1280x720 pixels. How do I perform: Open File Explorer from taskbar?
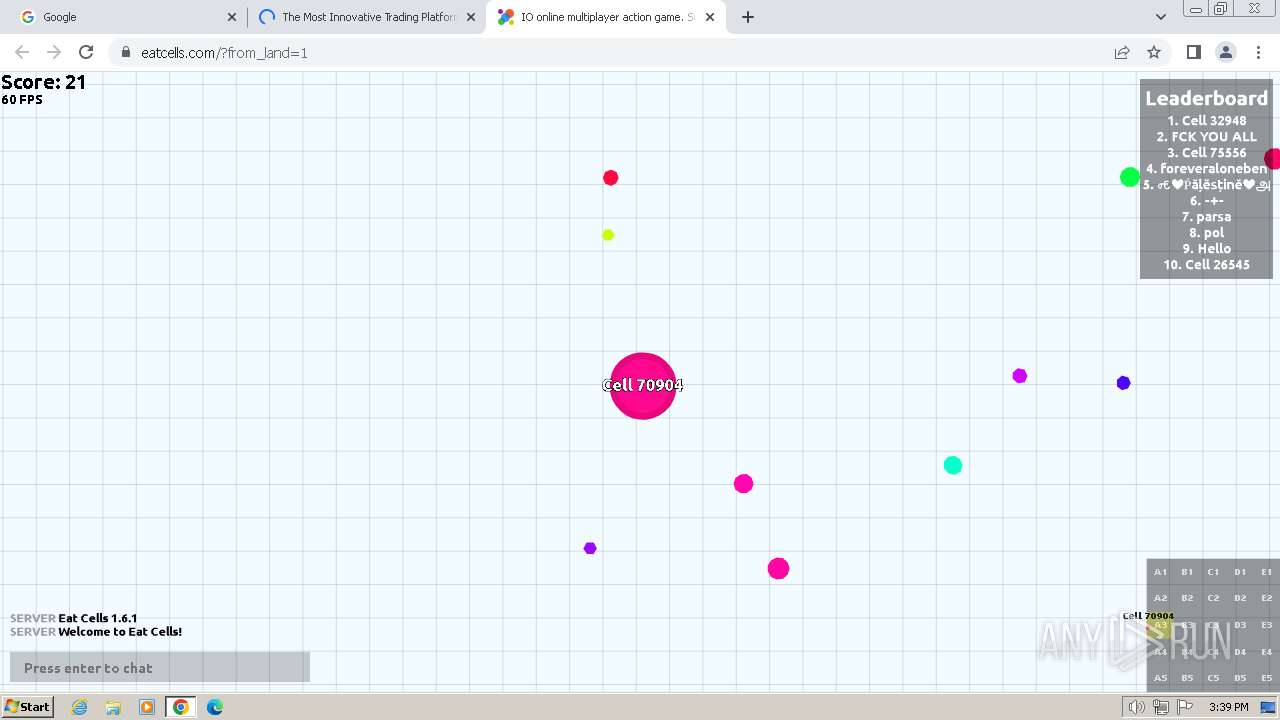(113, 707)
